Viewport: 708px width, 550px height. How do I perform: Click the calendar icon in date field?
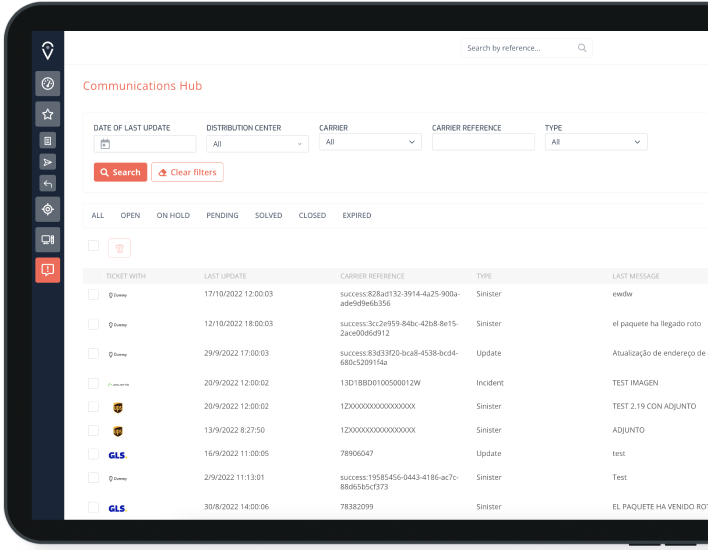pos(105,144)
